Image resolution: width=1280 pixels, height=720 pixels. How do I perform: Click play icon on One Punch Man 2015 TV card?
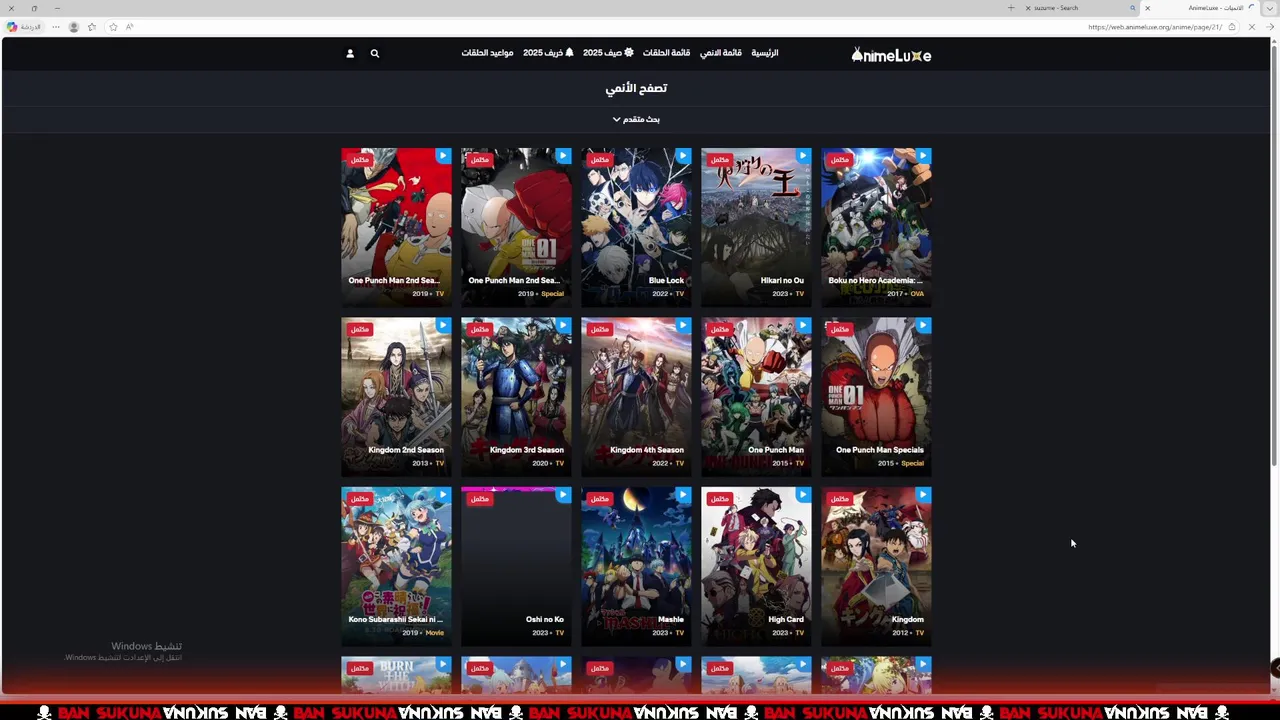pos(803,325)
